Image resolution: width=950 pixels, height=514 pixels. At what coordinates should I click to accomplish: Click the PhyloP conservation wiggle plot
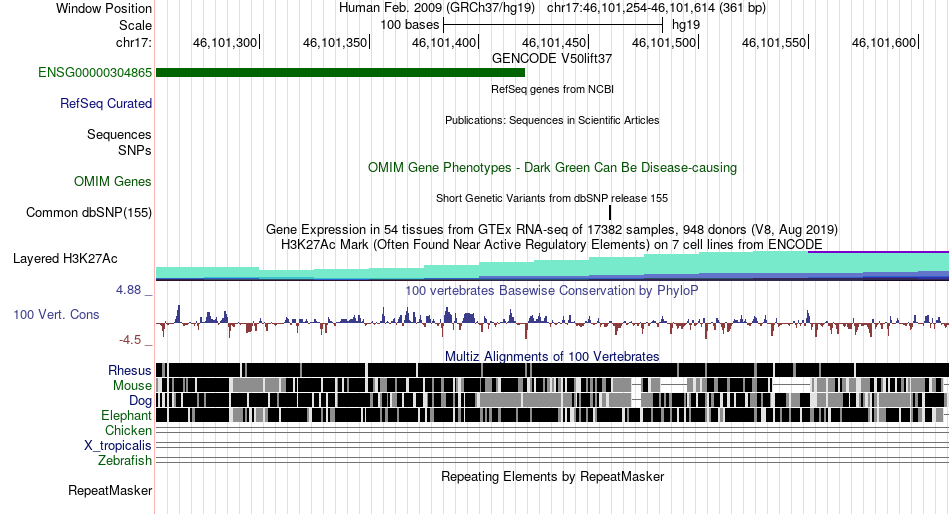click(553, 321)
